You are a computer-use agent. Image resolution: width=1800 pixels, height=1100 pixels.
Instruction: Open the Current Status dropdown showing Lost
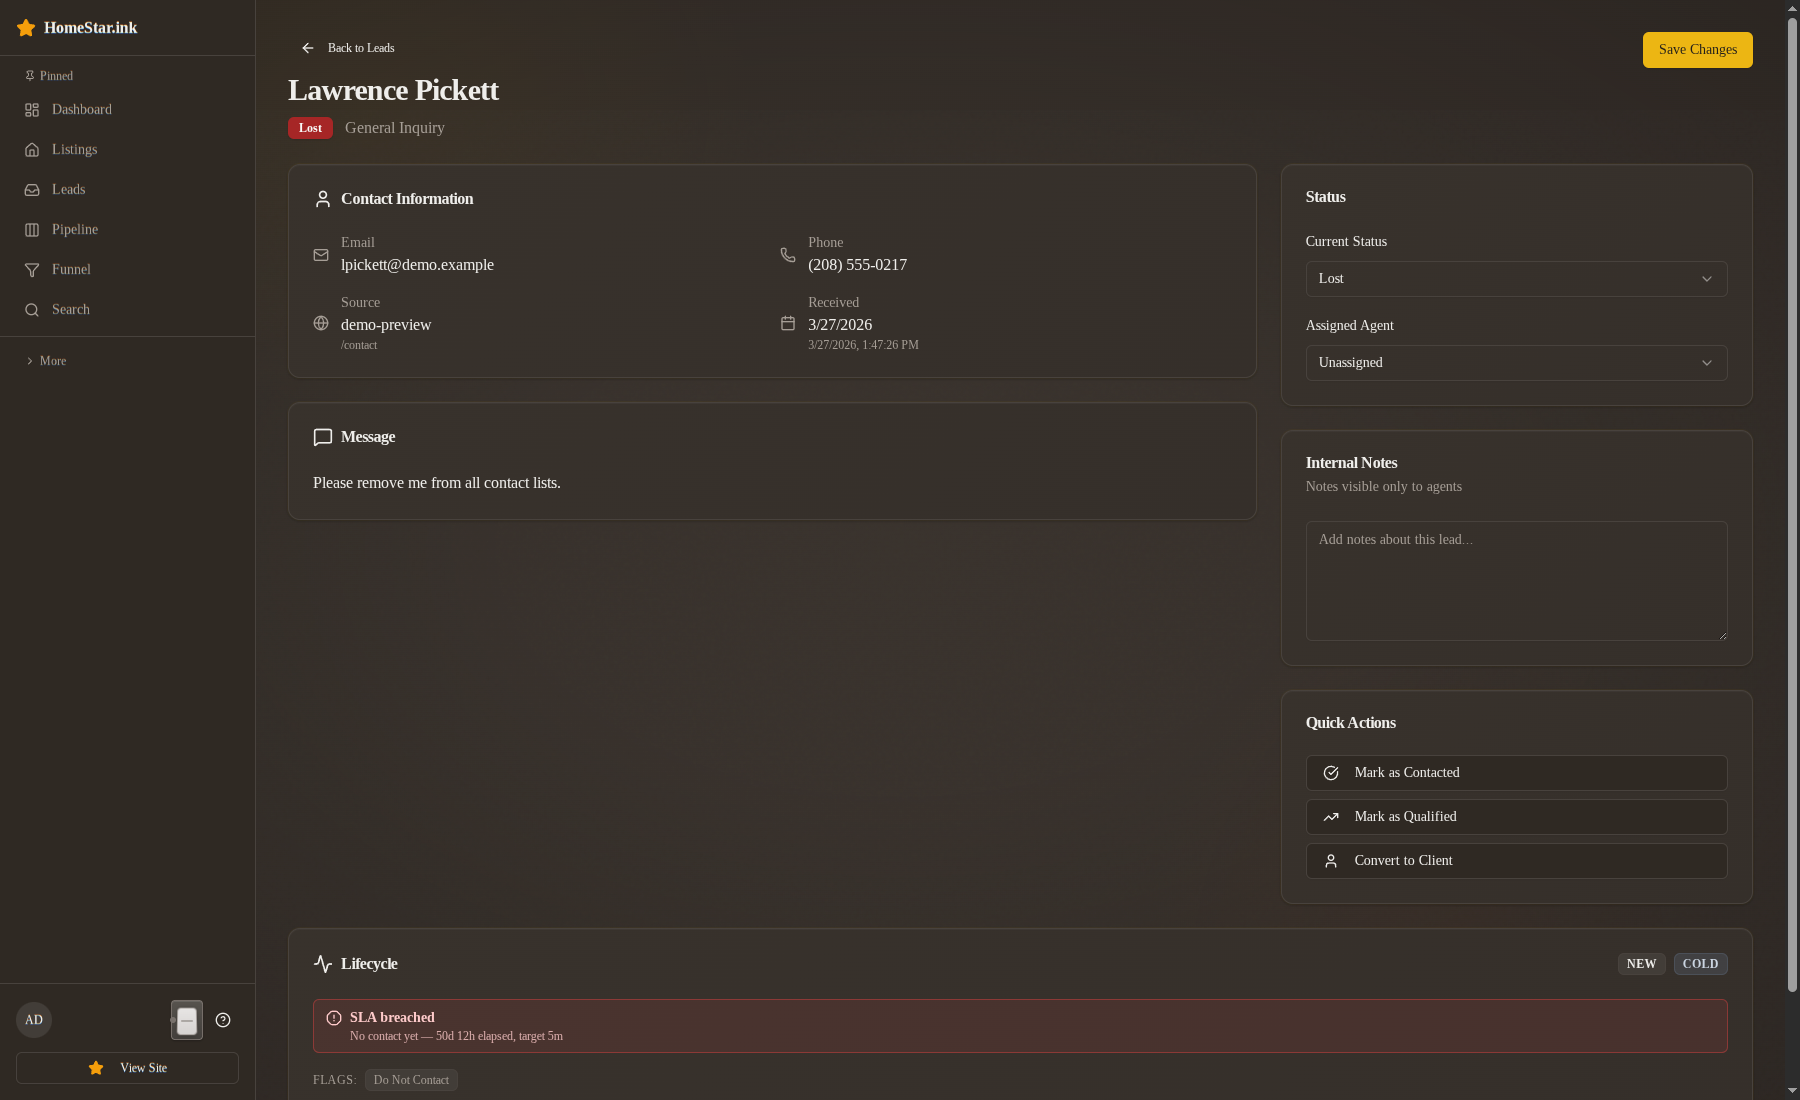click(x=1516, y=279)
